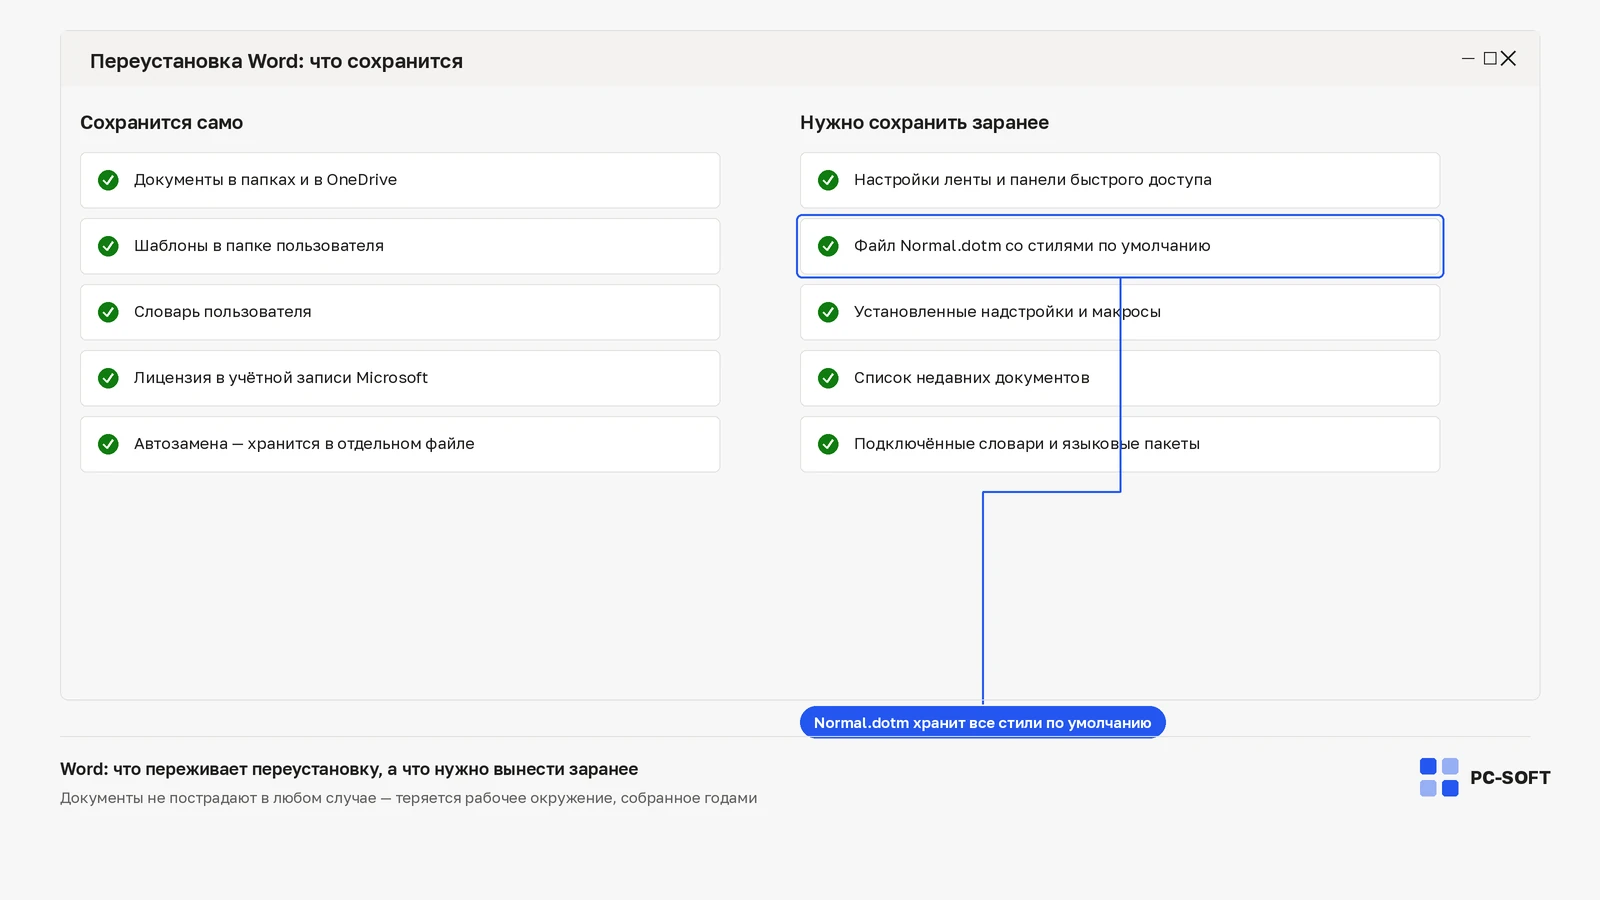Click the green check next to Файл Normal.dotm
This screenshot has width=1600, height=900.
click(x=828, y=246)
